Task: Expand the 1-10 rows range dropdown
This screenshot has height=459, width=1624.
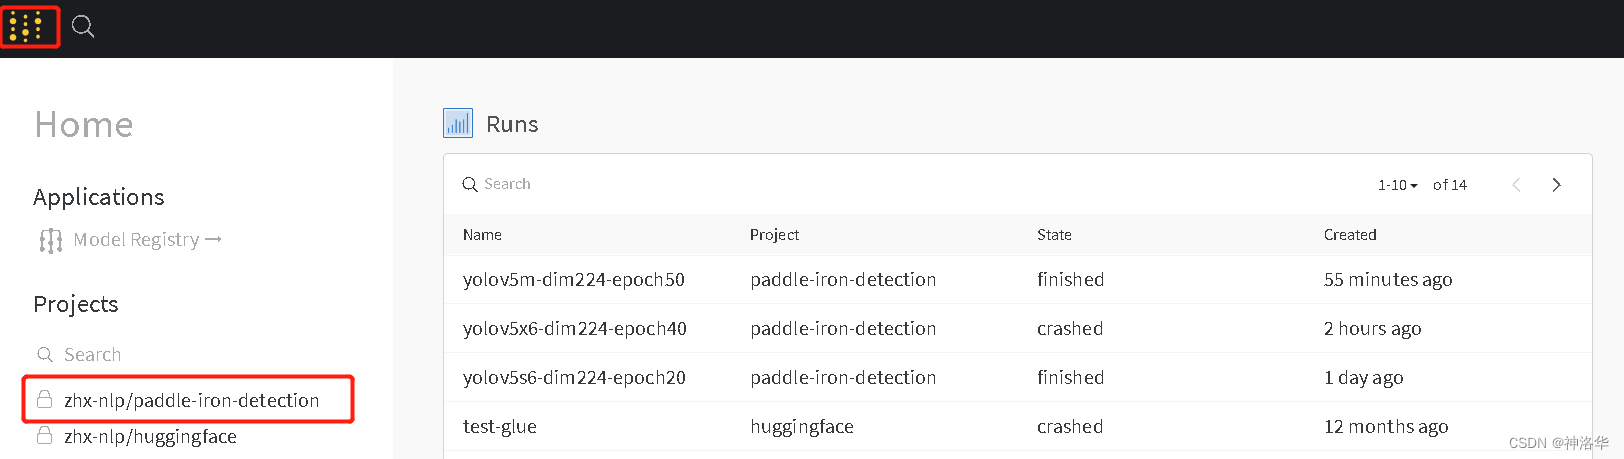Action: coord(1397,185)
